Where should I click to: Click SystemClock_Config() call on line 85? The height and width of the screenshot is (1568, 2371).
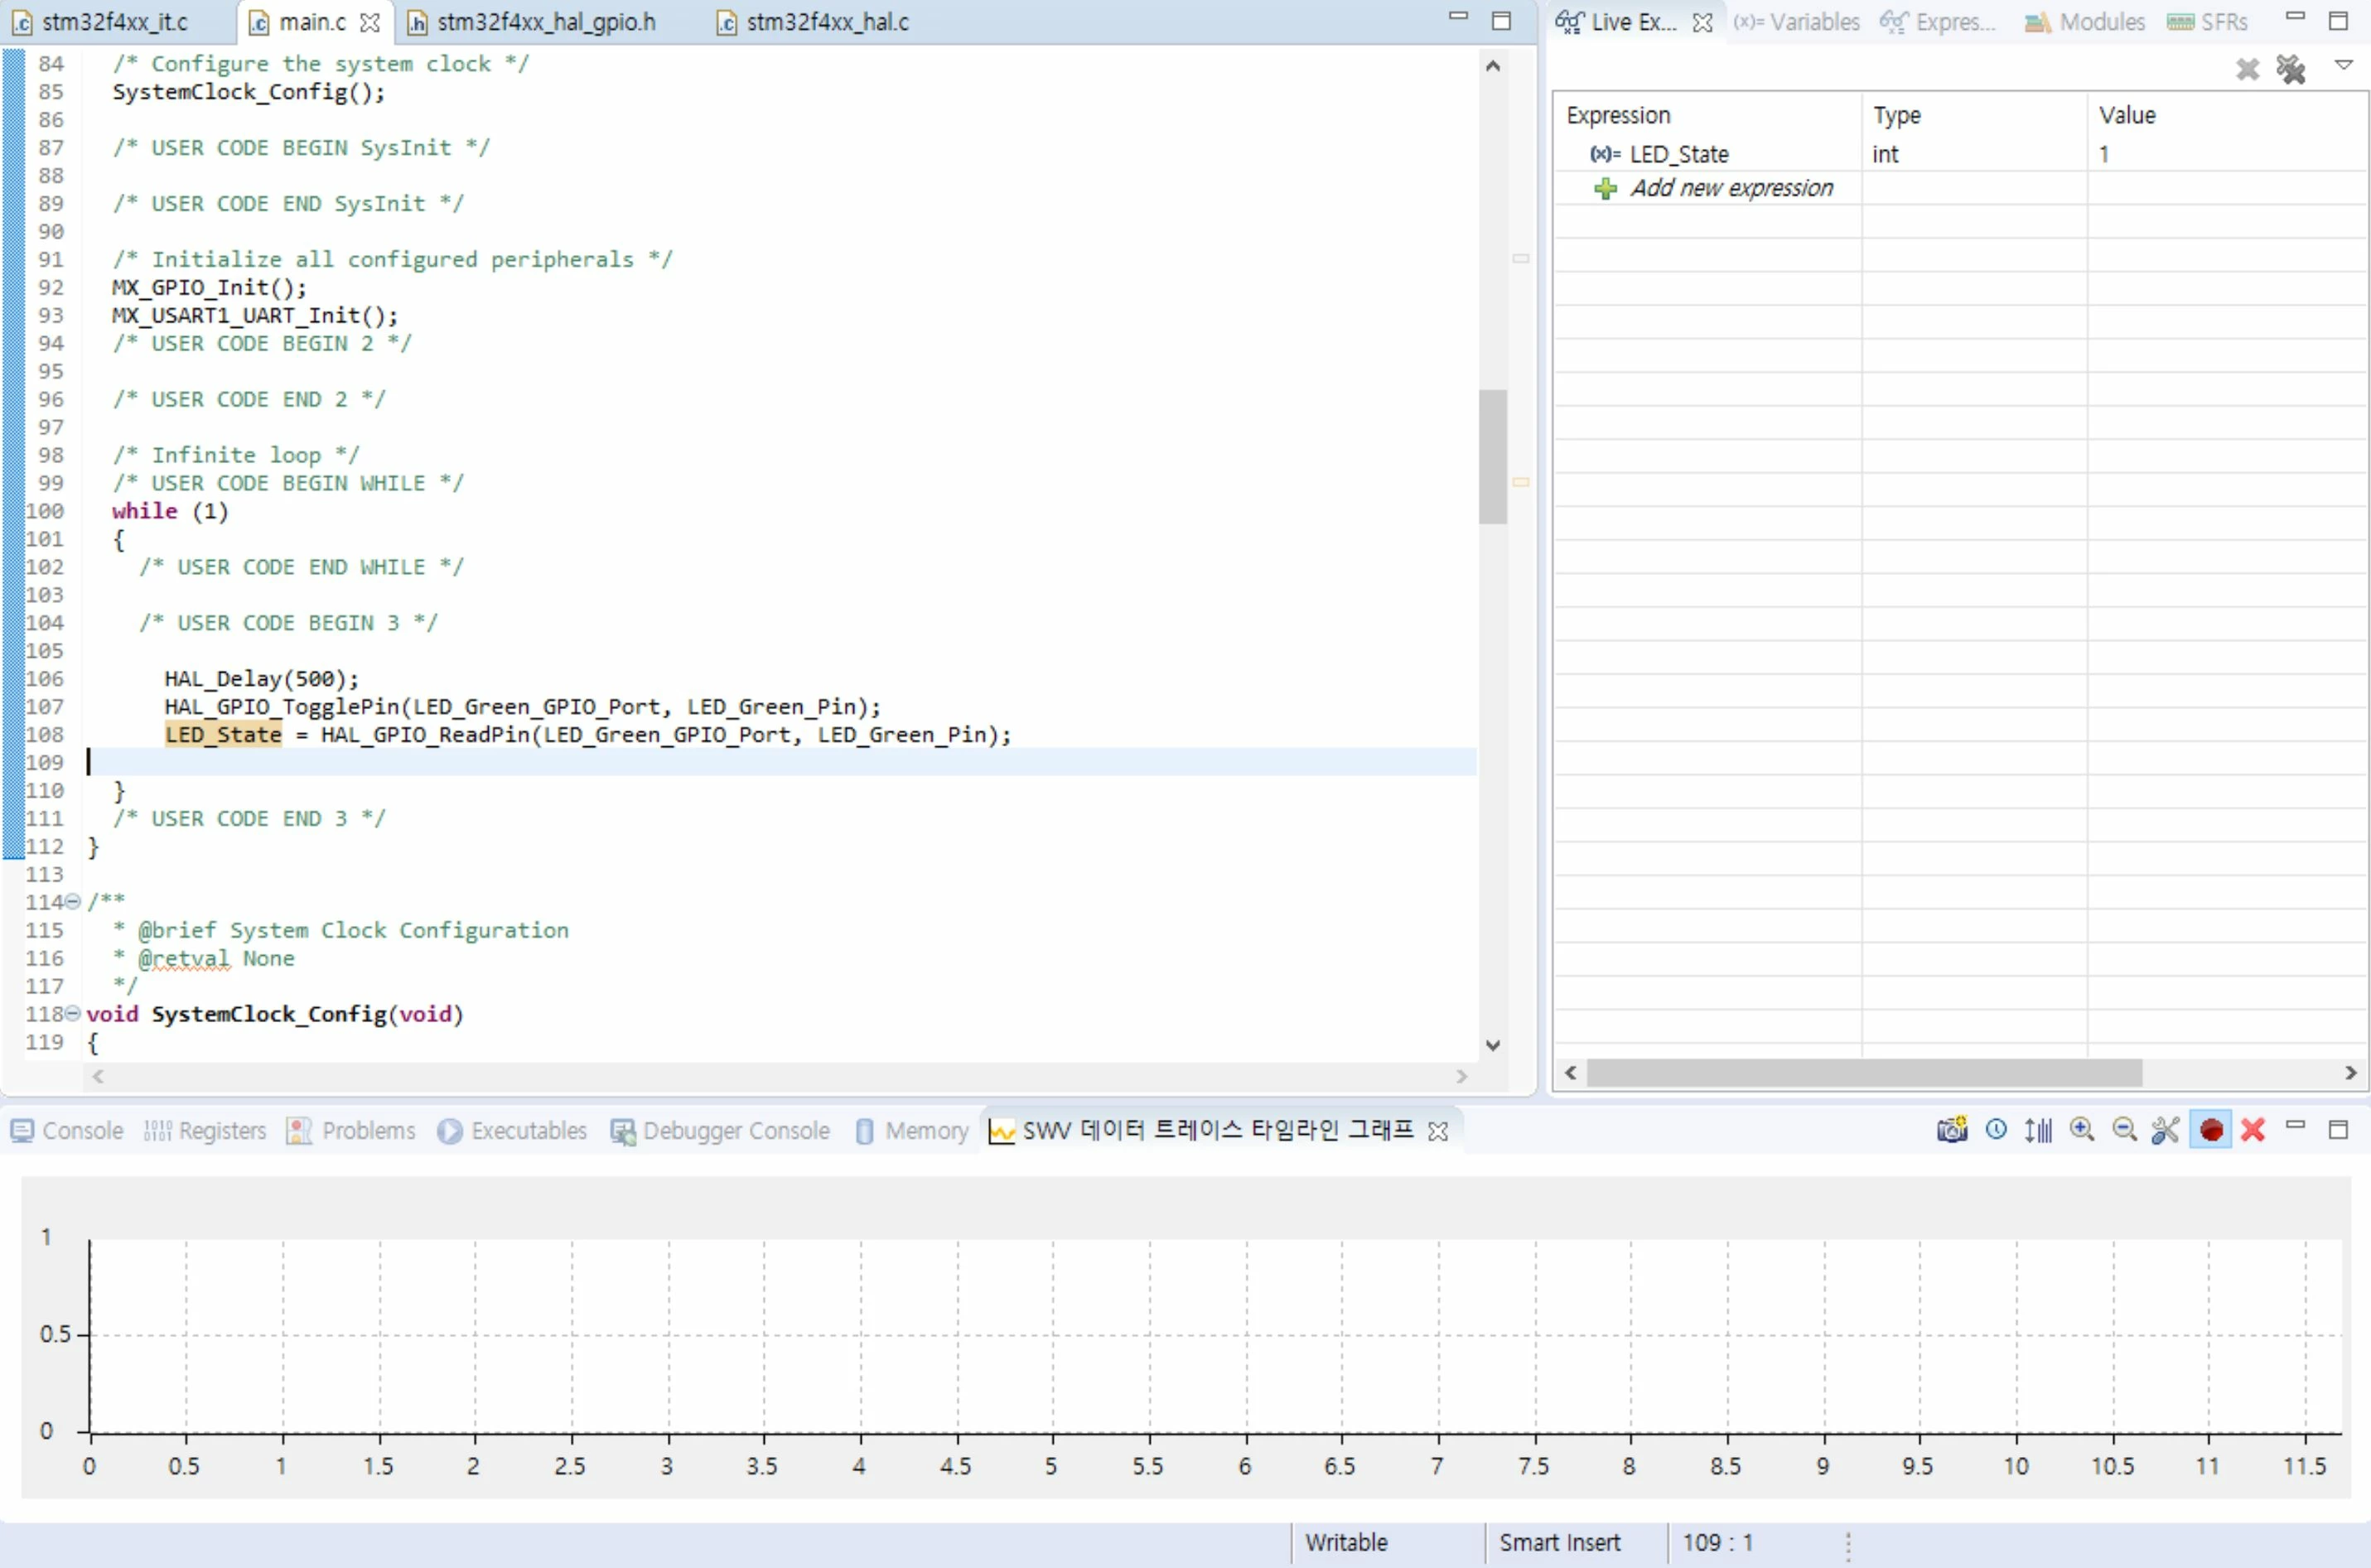(249, 92)
